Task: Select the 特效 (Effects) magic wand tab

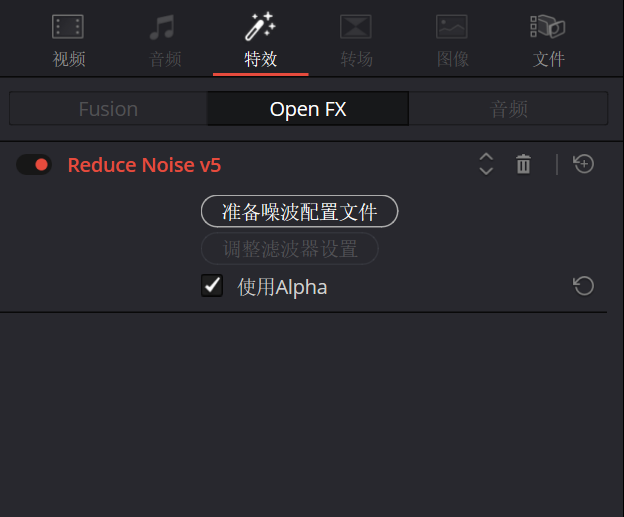Action: 261,40
